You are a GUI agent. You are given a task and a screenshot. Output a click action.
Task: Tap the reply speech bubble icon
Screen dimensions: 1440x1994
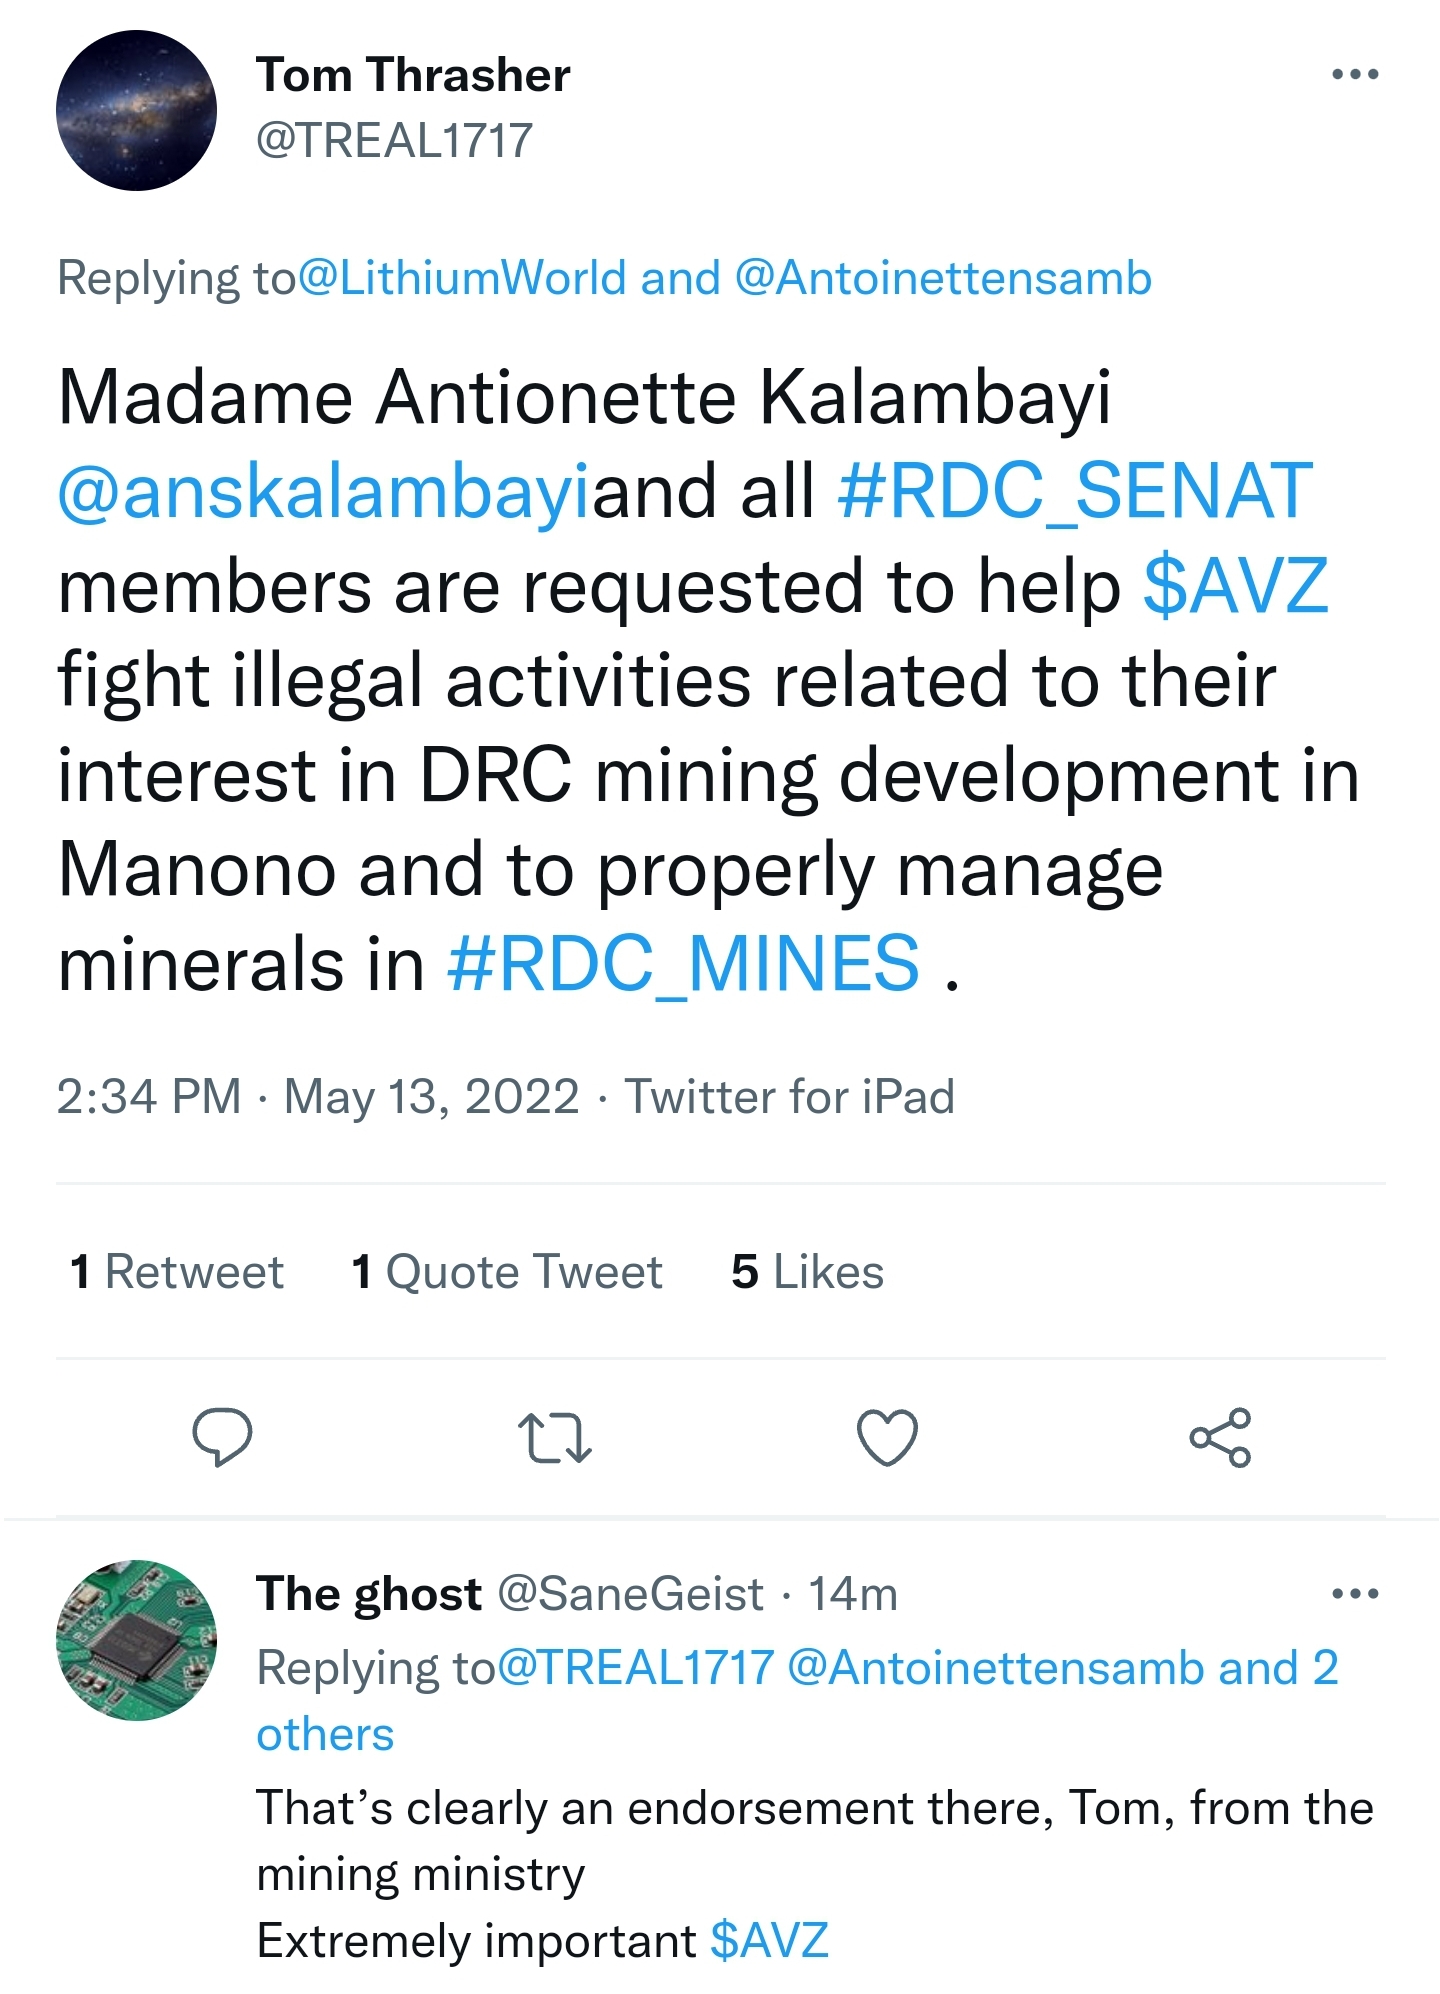pos(221,1436)
